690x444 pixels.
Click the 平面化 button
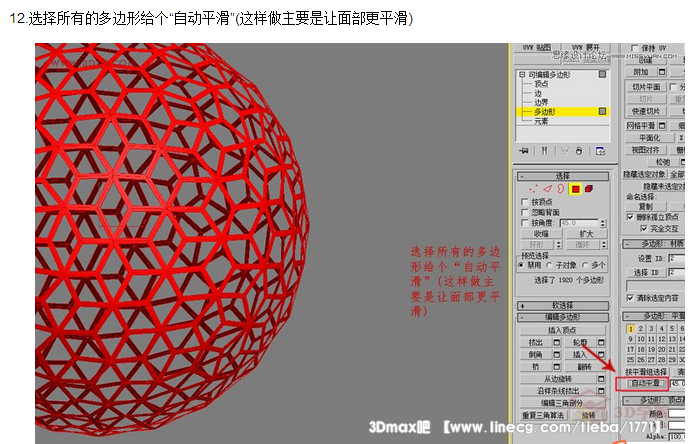(x=650, y=138)
